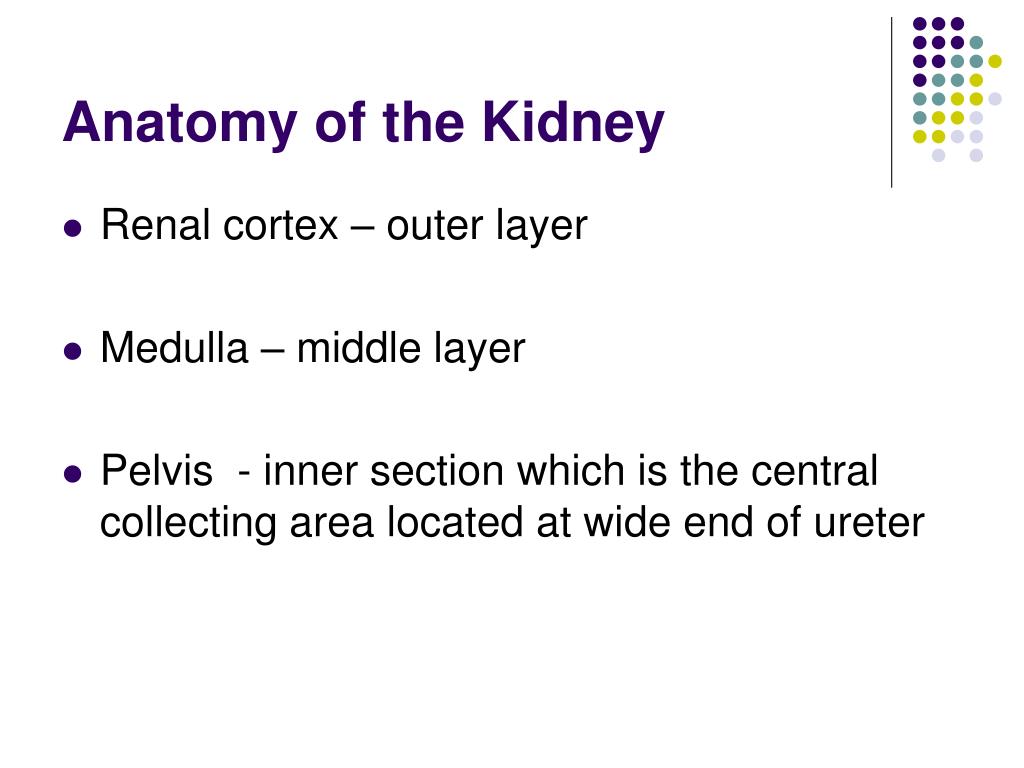Click the slide title Anatomy of the Kidney
This screenshot has width=1024, height=768.
click(363, 124)
